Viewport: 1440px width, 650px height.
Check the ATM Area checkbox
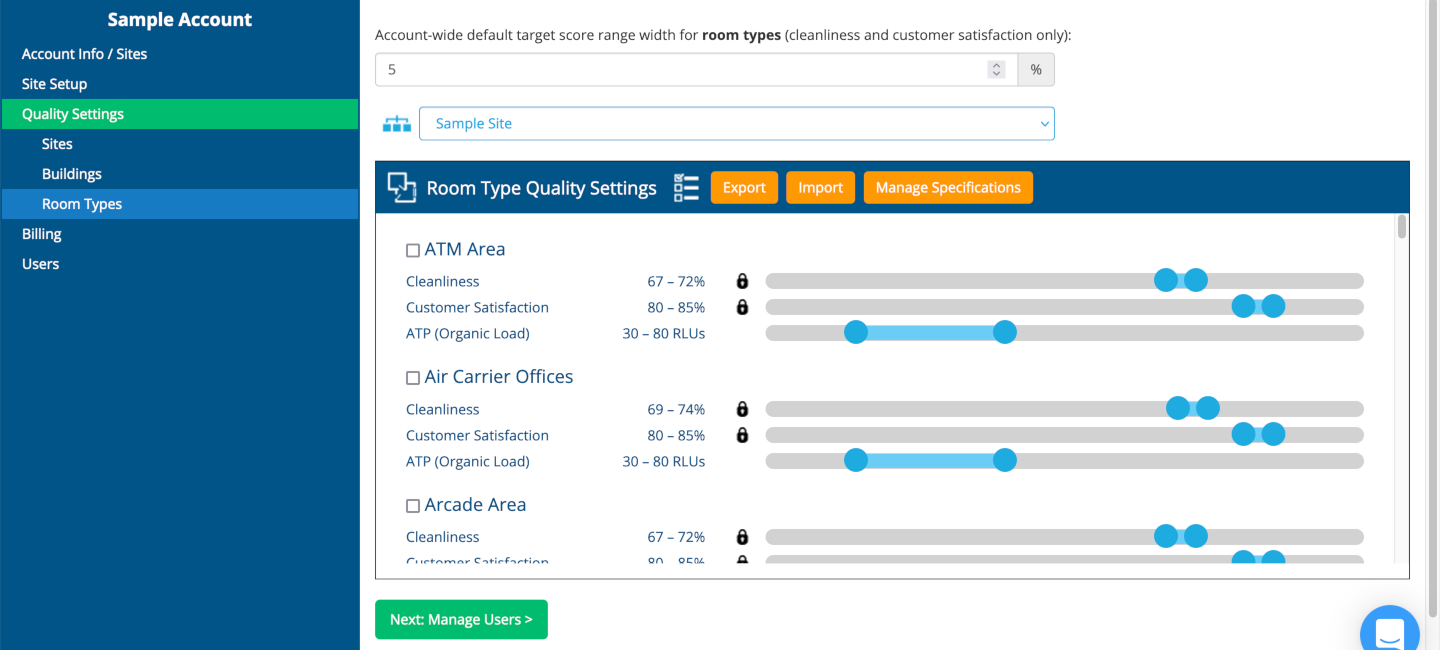click(413, 250)
